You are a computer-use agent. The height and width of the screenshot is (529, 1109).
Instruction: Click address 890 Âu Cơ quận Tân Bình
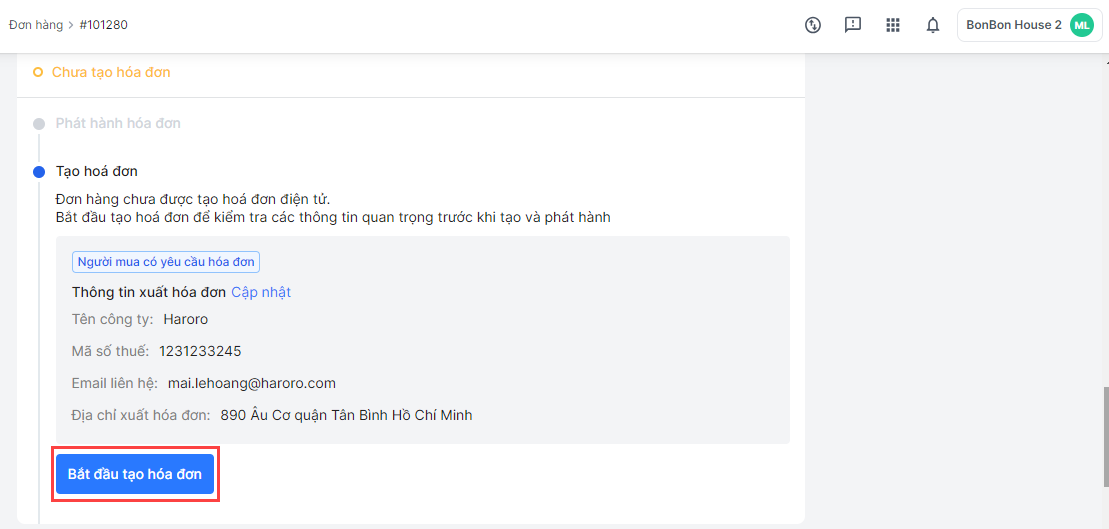coord(347,415)
